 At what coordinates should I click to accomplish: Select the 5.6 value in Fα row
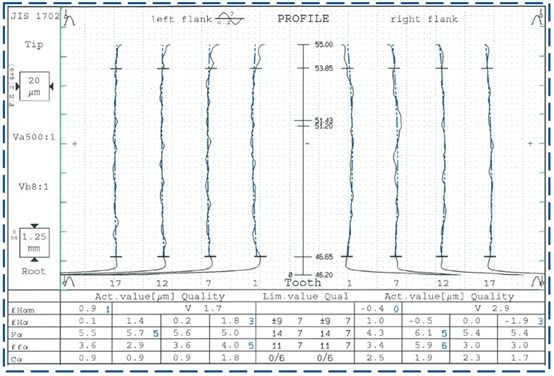pyautogui.click(x=182, y=333)
